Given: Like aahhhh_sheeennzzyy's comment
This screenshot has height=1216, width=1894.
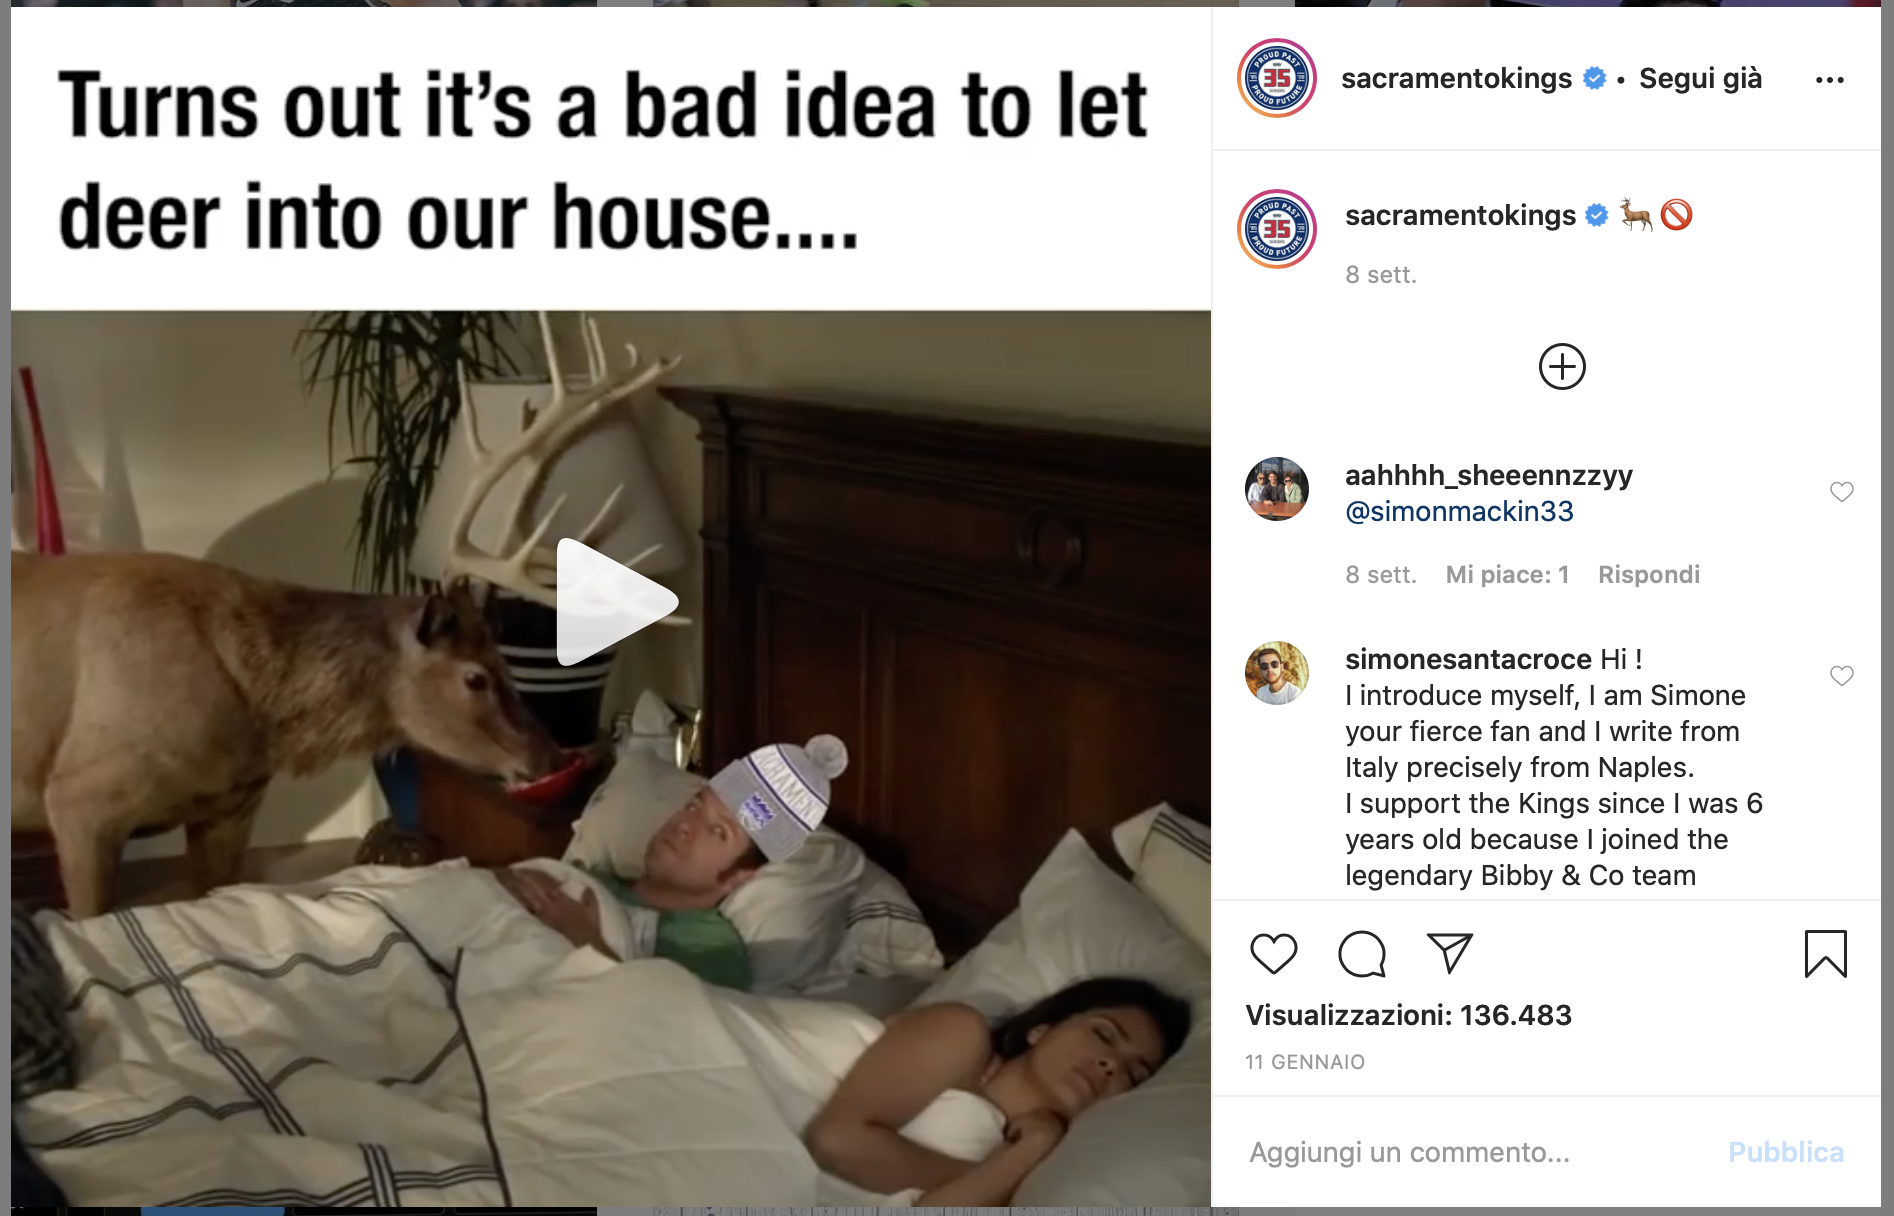Looking at the screenshot, I should (x=1841, y=491).
